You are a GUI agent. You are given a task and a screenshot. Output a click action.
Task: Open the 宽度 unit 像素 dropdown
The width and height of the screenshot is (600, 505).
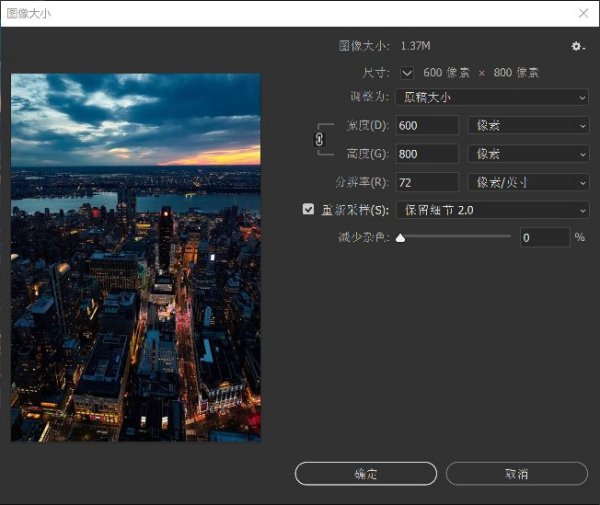[x=528, y=125]
